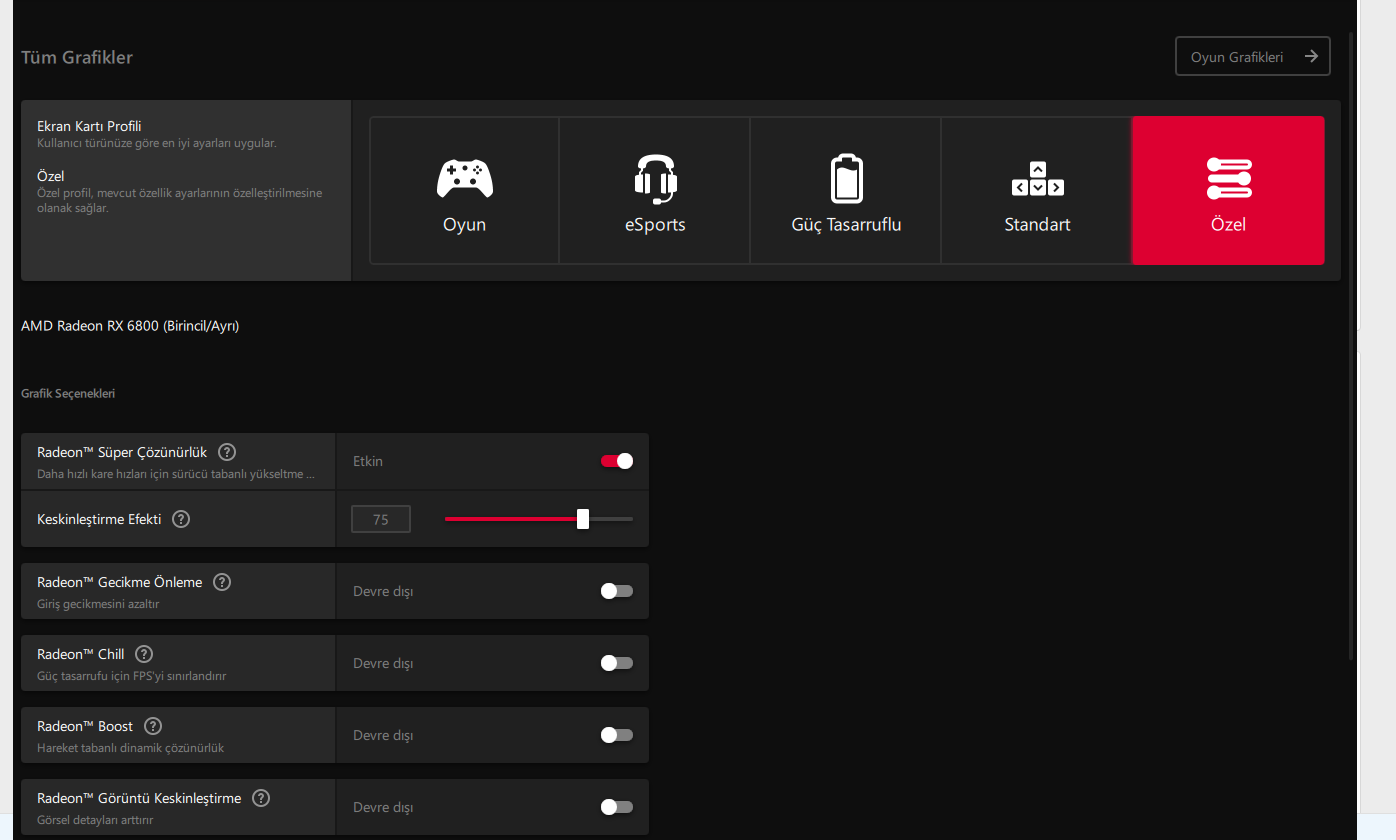Click Devre dışı status in Radeon Boost row
Screen dimensions: 1396x840
point(383,735)
